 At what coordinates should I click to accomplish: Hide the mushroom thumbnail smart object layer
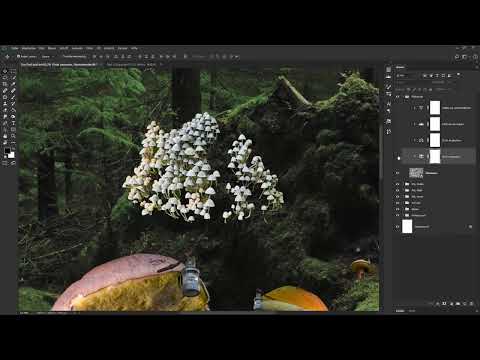[x=397, y=173]
